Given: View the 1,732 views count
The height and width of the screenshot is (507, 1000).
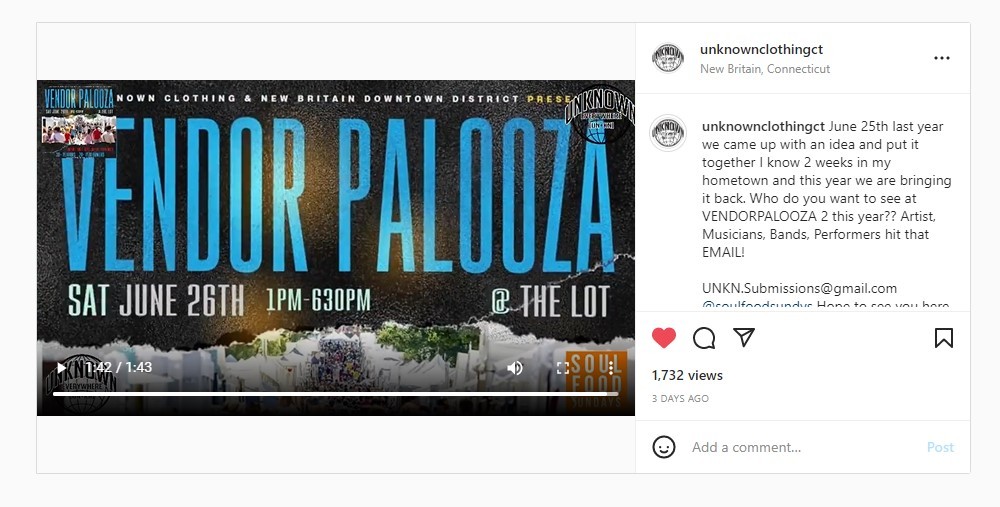Looking at the screenshot, I should (687, 375).
